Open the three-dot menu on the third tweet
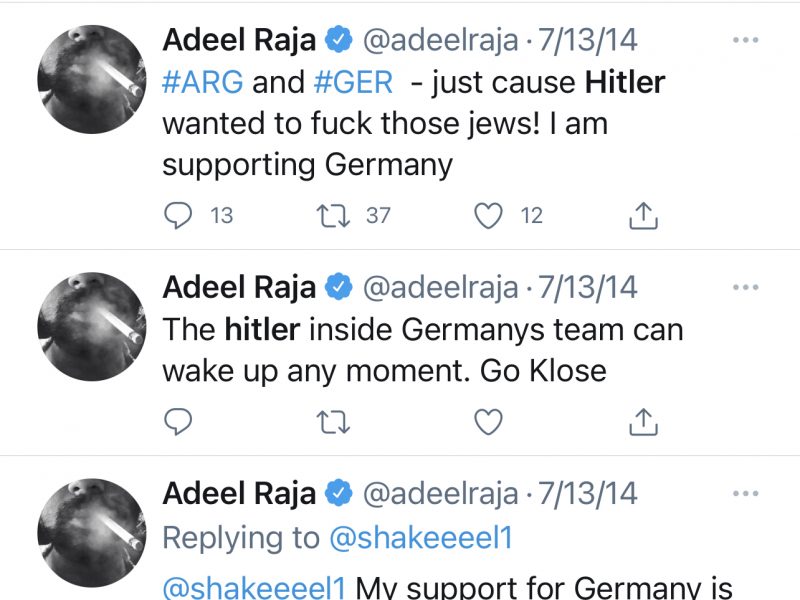 point(746,493)
